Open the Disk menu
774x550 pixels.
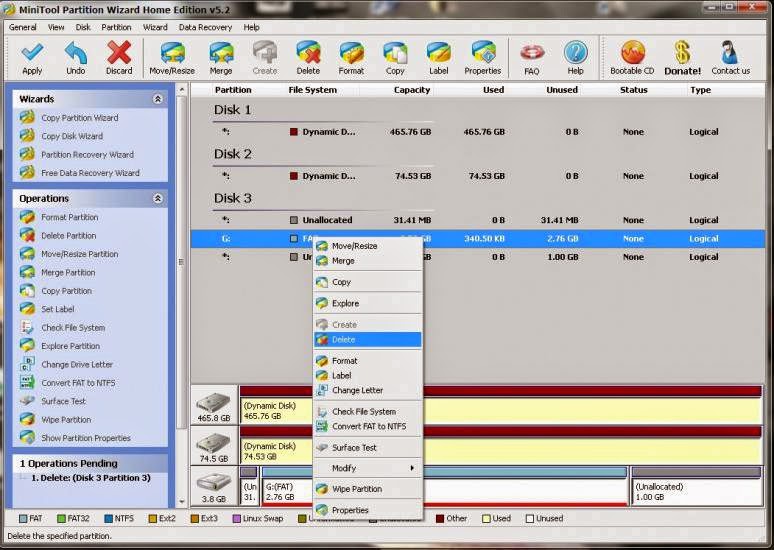(83, 27)
